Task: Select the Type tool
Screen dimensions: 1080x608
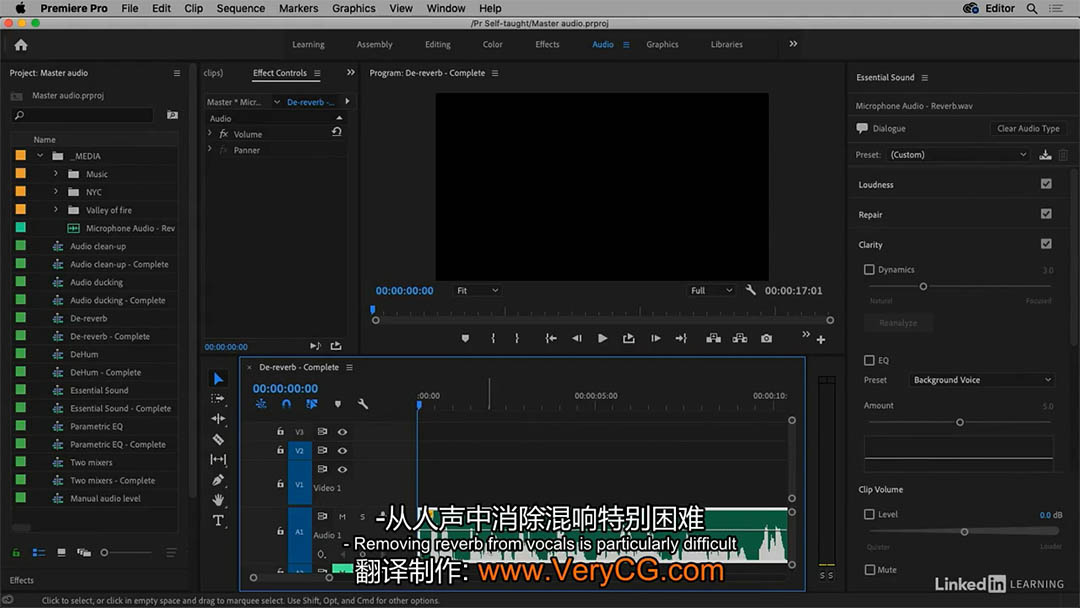Action: tap(218, 521)
